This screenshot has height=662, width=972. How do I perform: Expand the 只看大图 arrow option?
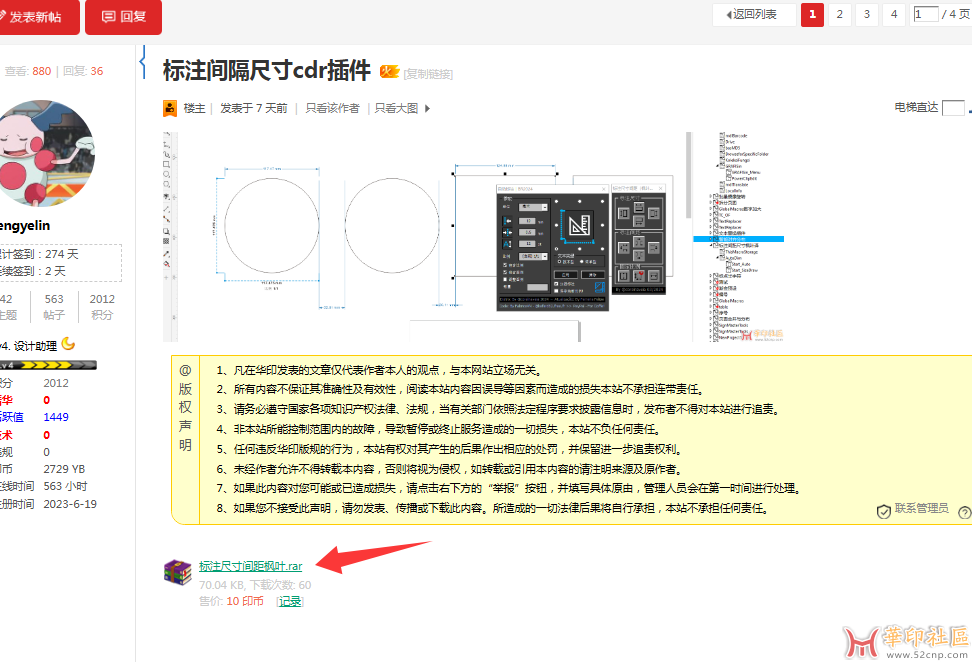coord(426,108)
